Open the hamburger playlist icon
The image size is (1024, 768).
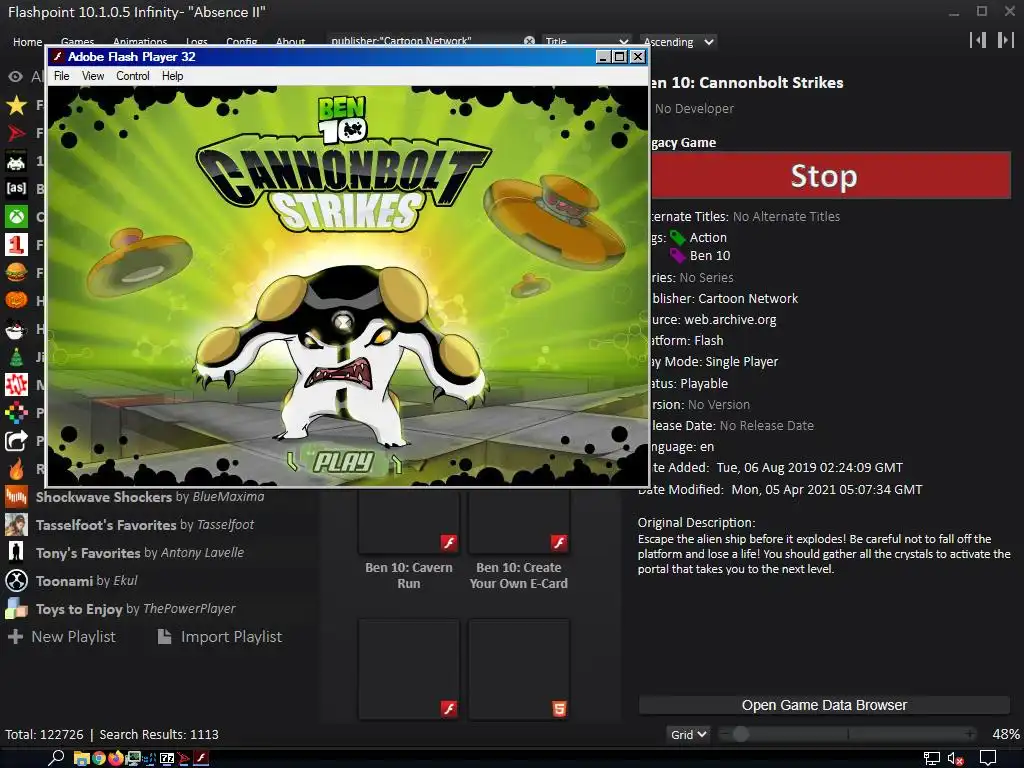[16, 272]
